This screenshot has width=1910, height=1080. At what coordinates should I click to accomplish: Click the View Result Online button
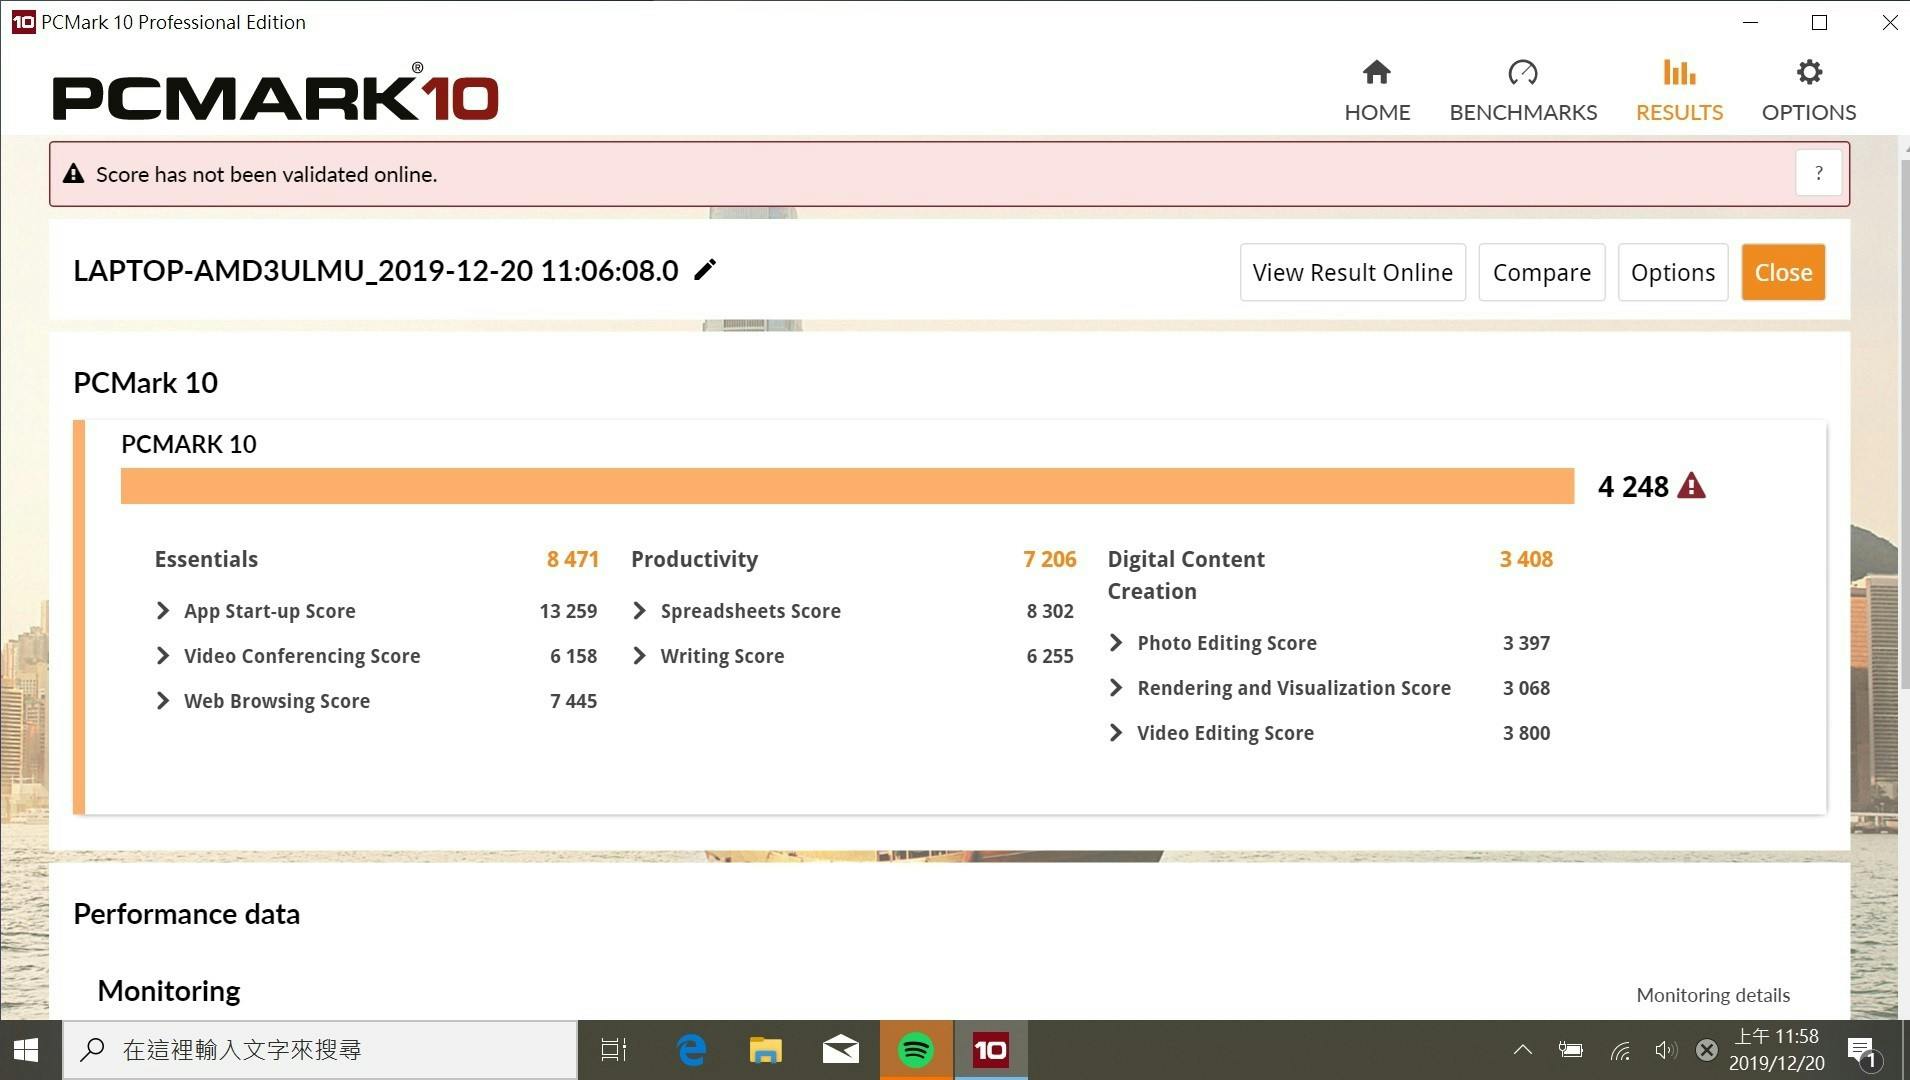pos(1352,272)
